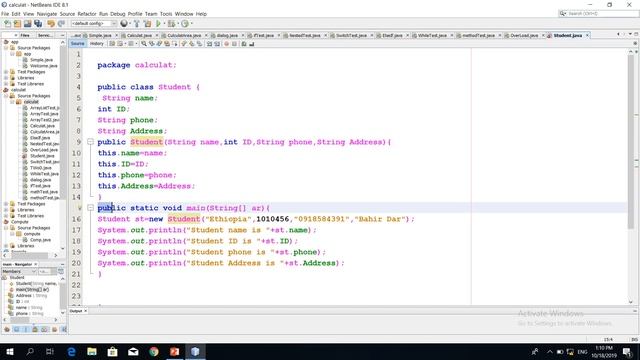Click the Last Edit editor toolbar icon

point(112,44)
